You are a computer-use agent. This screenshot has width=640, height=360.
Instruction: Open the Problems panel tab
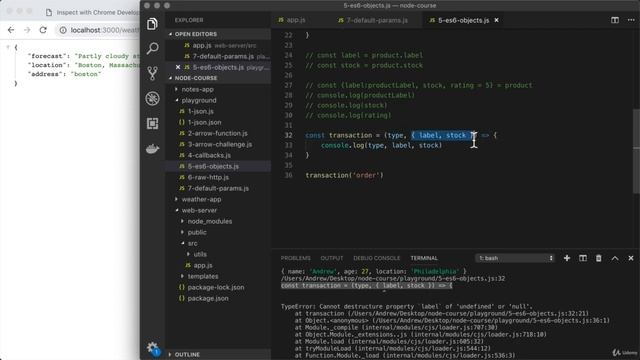pos(296,258)
